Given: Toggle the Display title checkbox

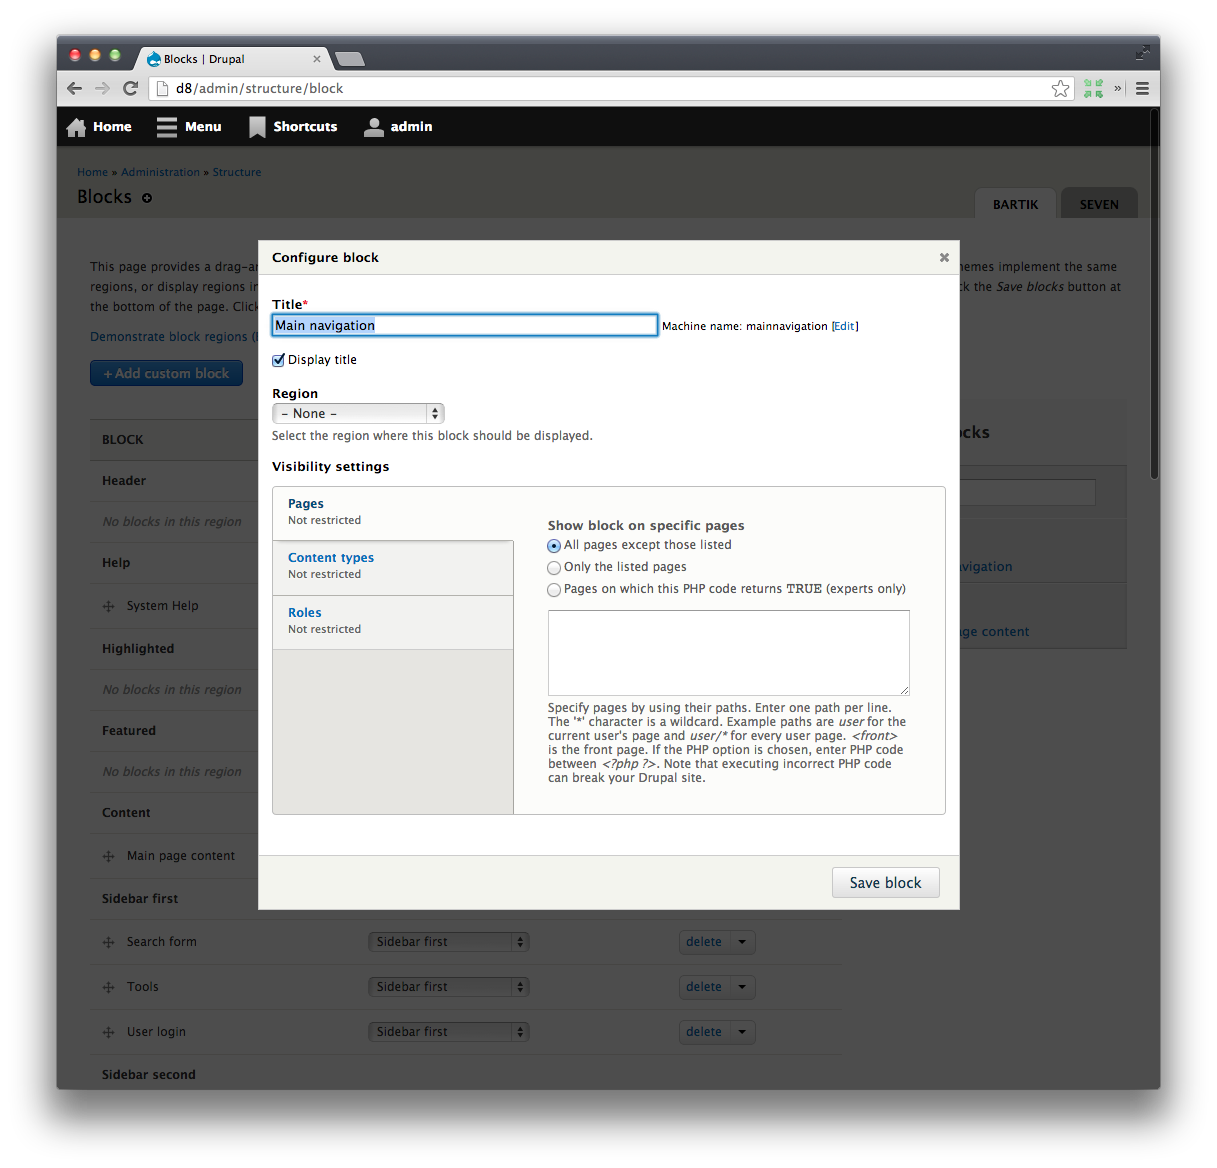Looking at the screenshot, I should tap(279, 360).
